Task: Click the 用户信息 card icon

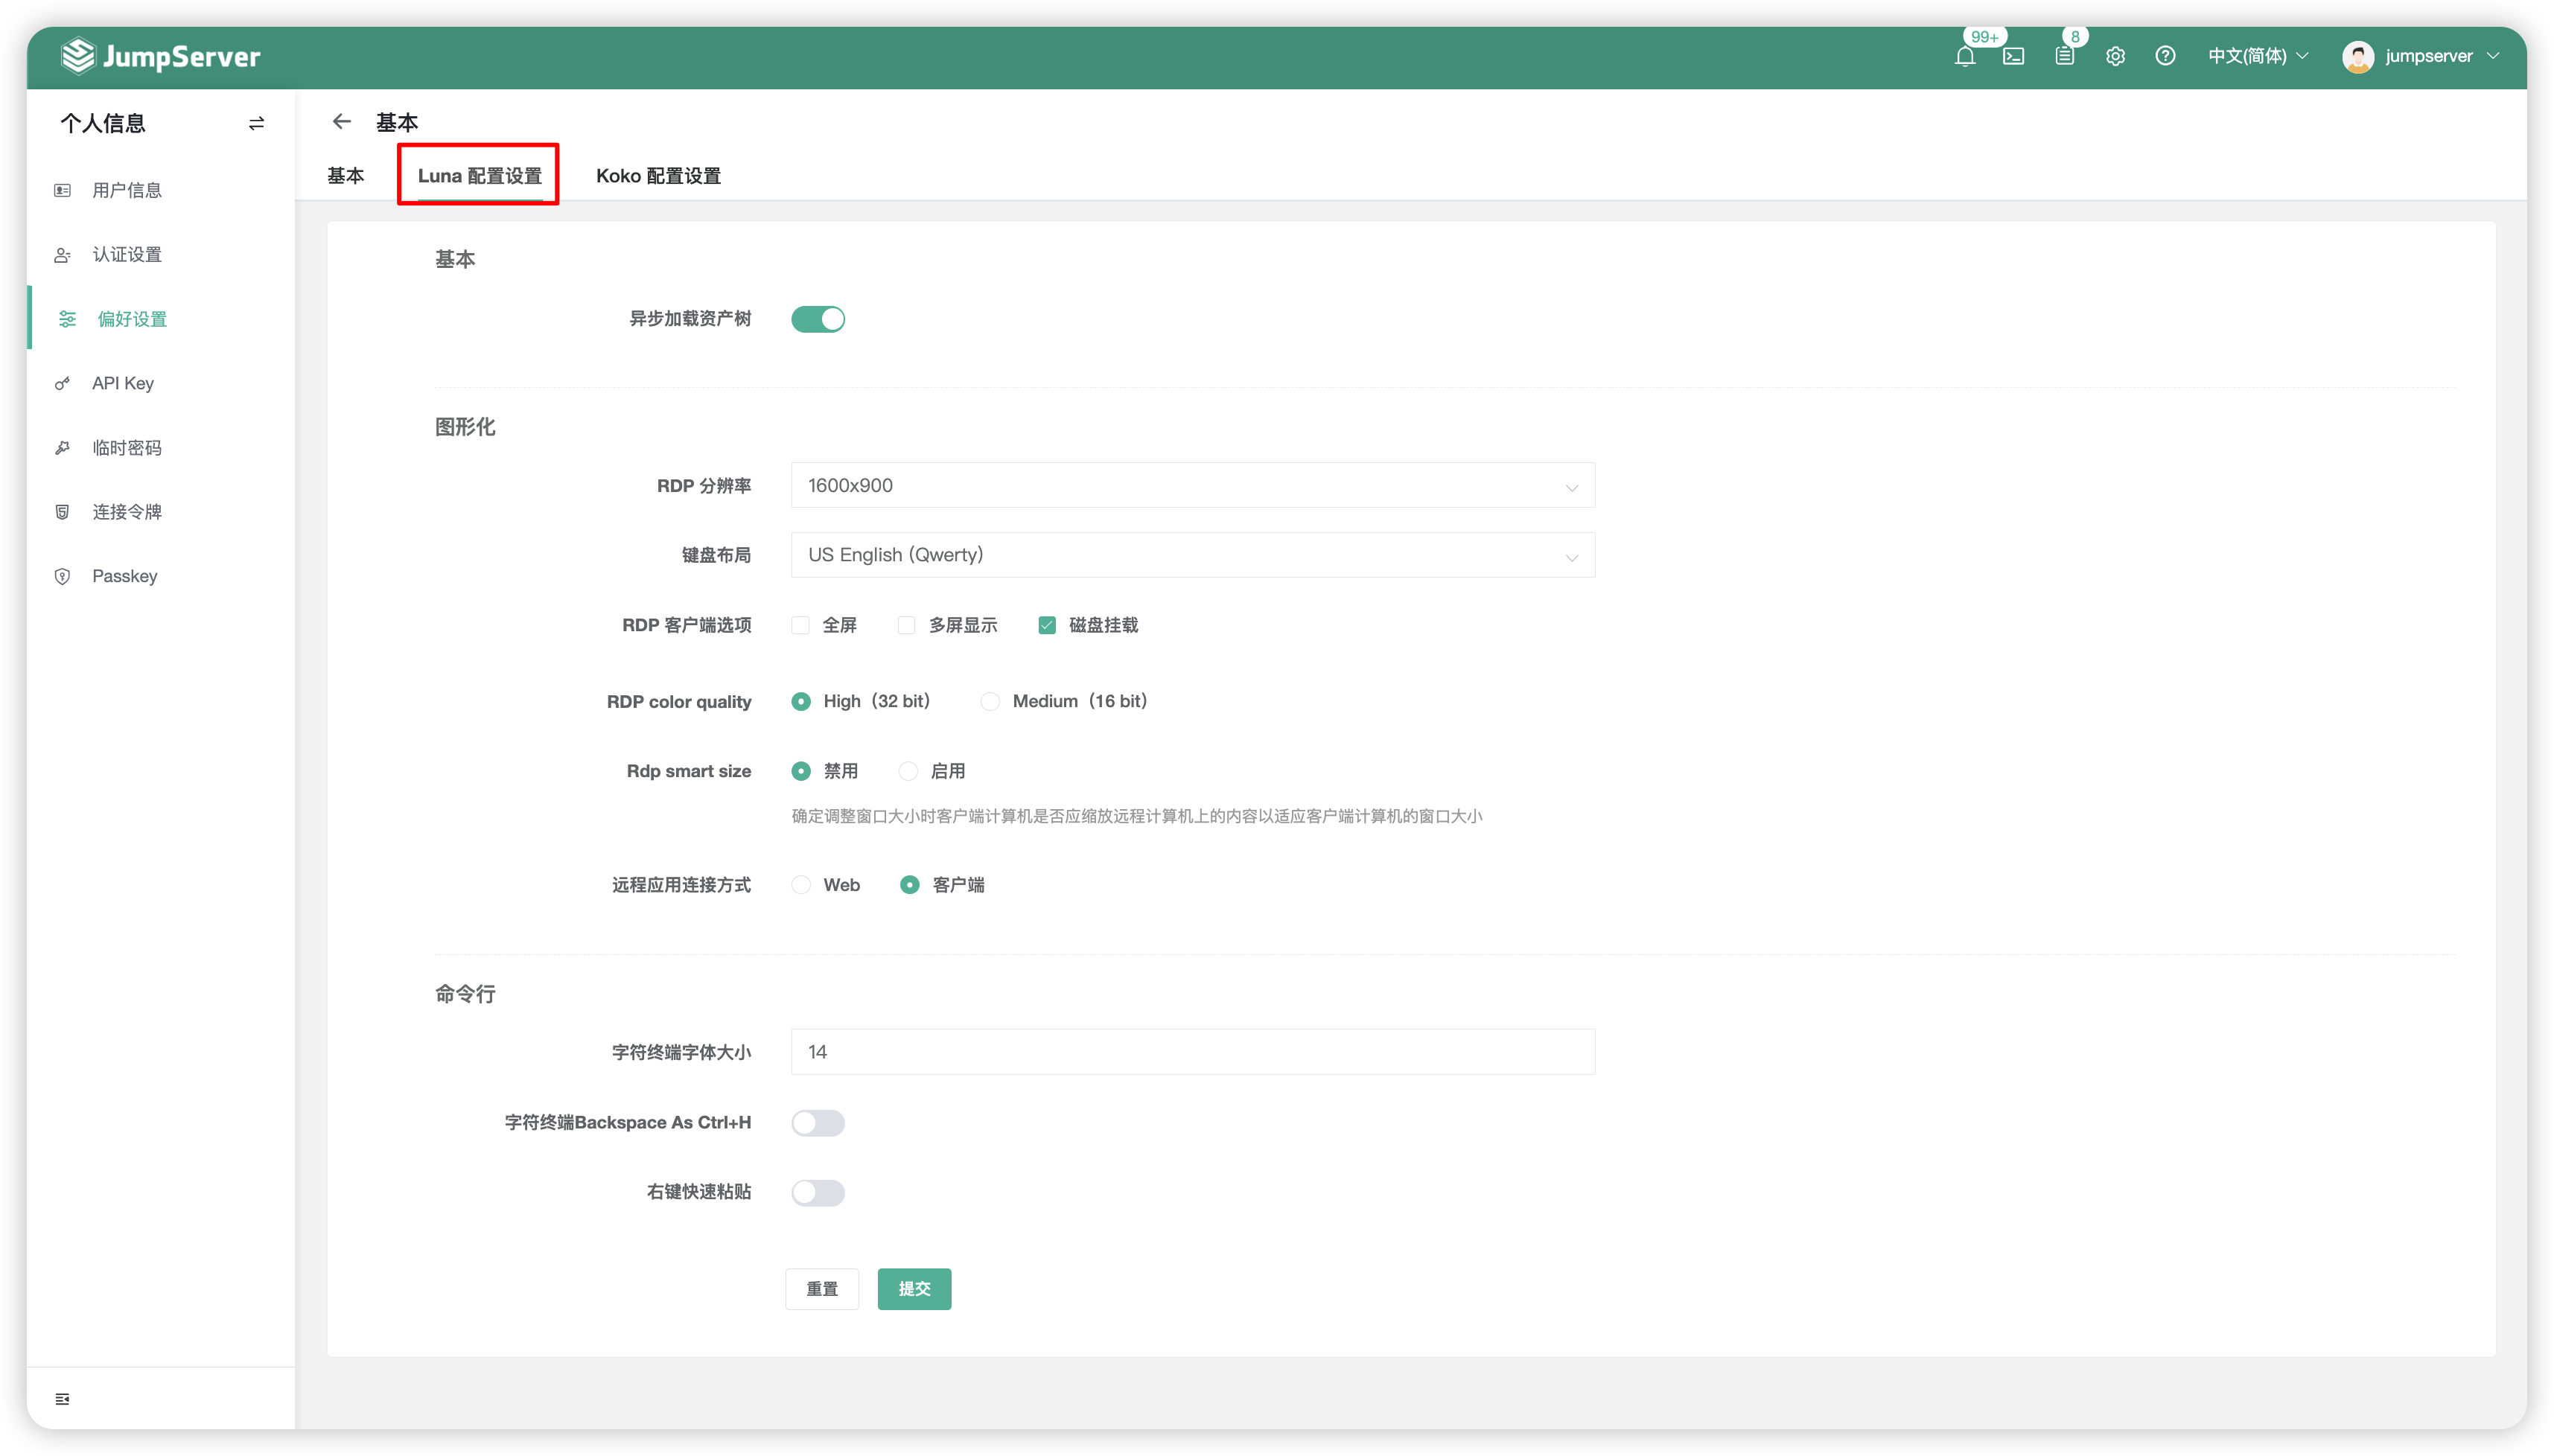Action: [62, 190]
